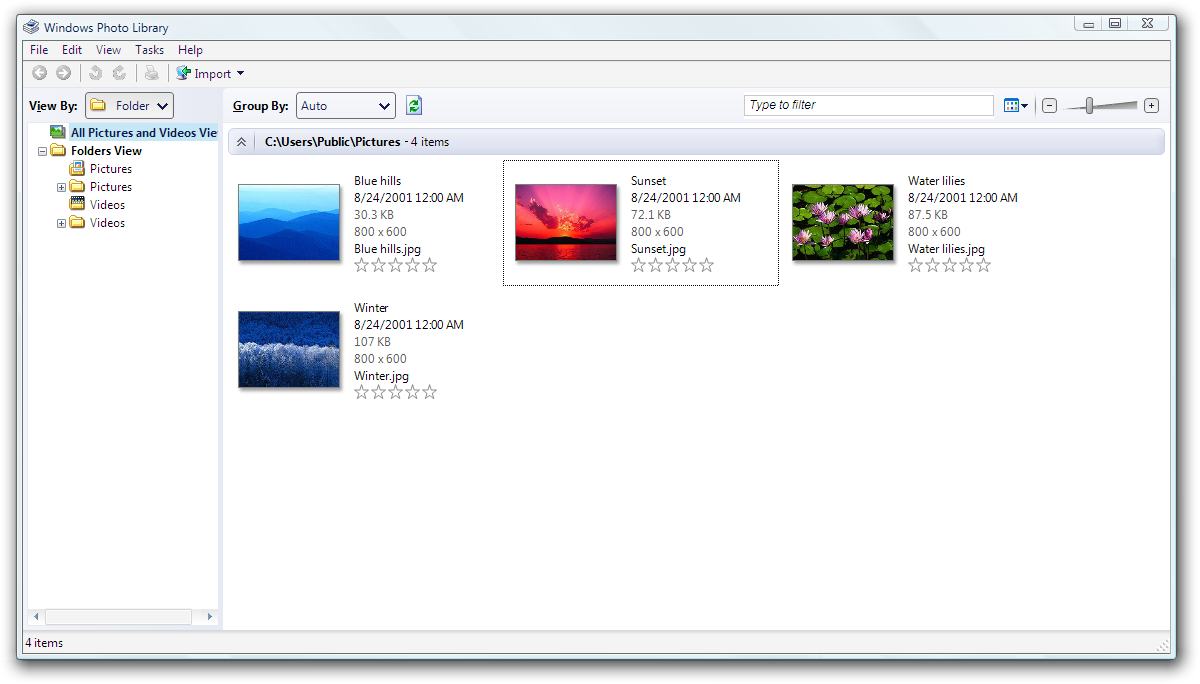Select the Sunset thumbnail image
This screenshot has width=1200, height=684.
point(566,222)
